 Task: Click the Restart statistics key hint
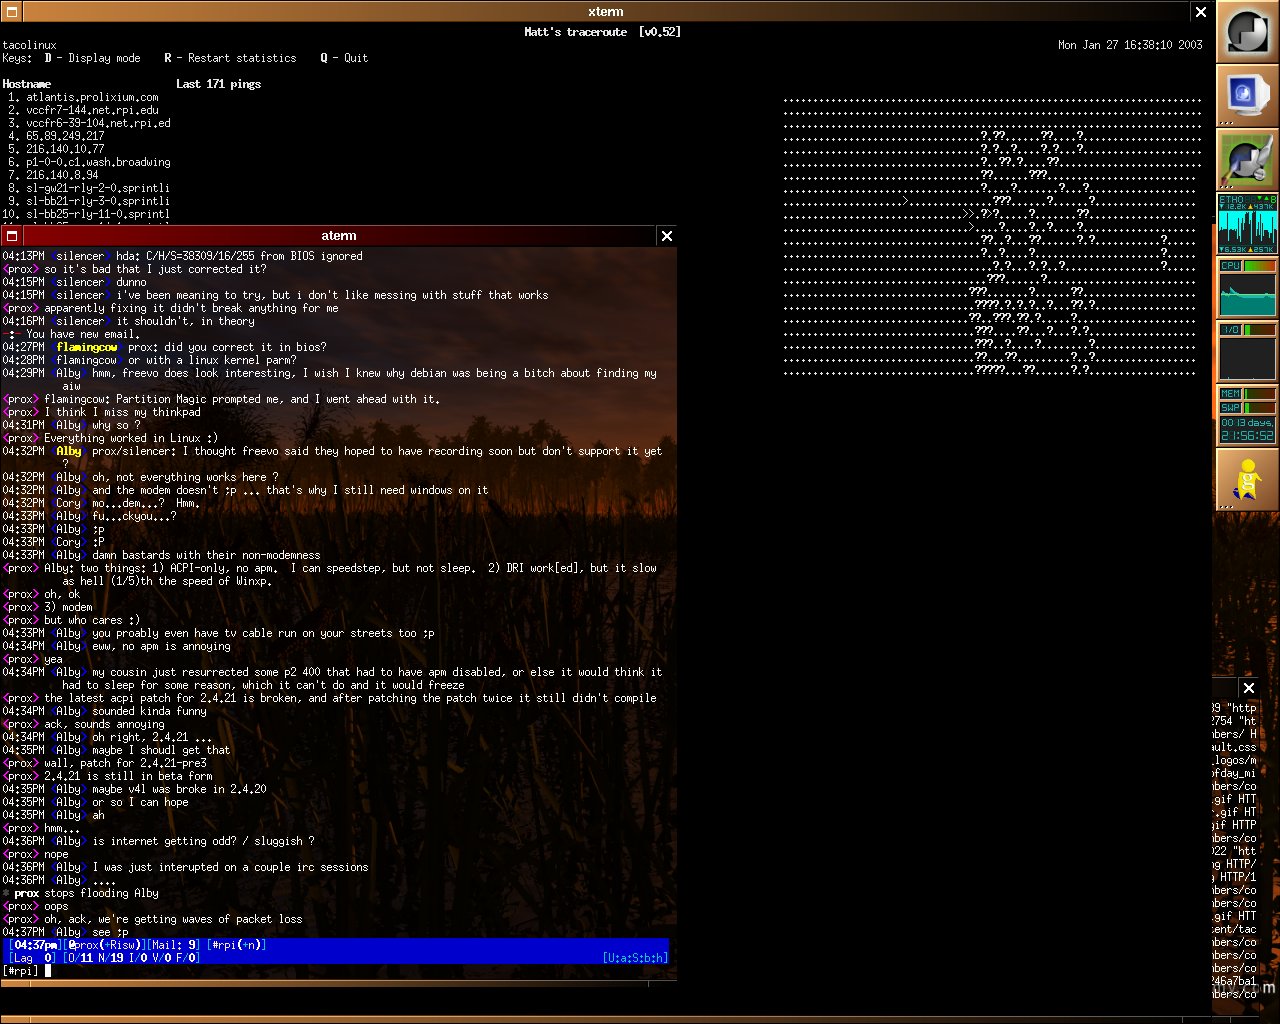tap(231, 58)
